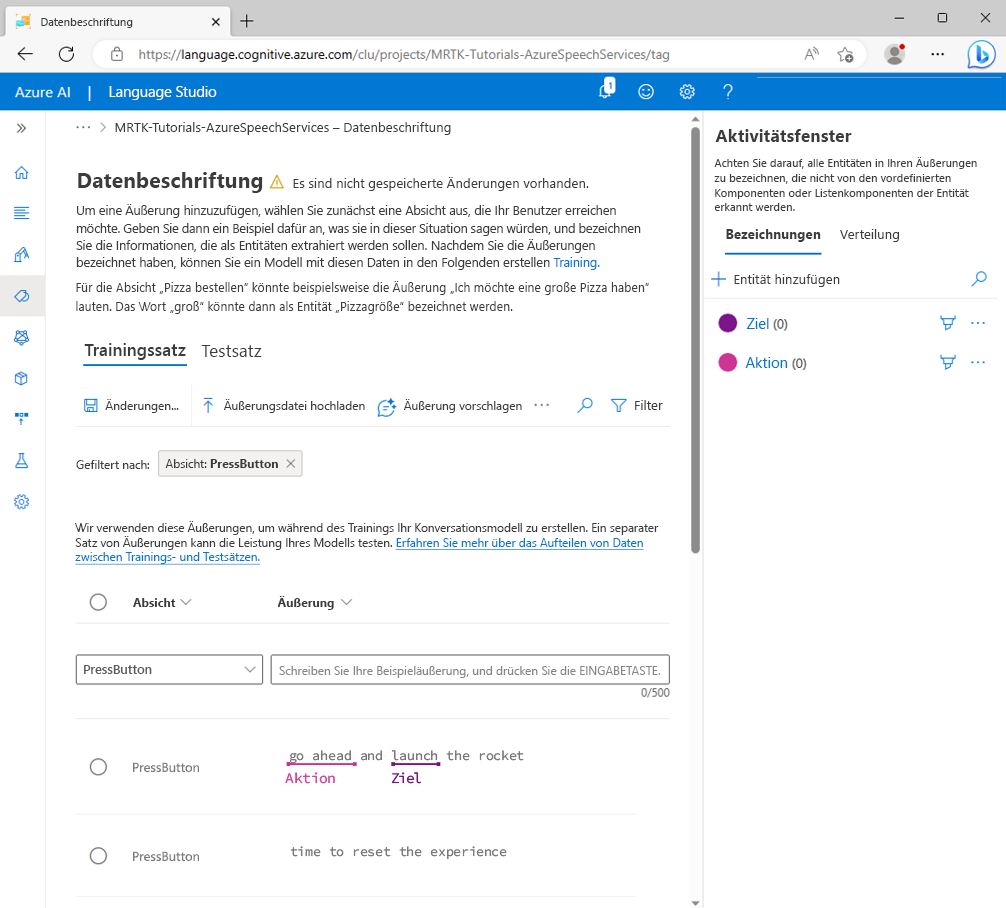Click the Aktion label under 'go ahead'

point(310,778)
